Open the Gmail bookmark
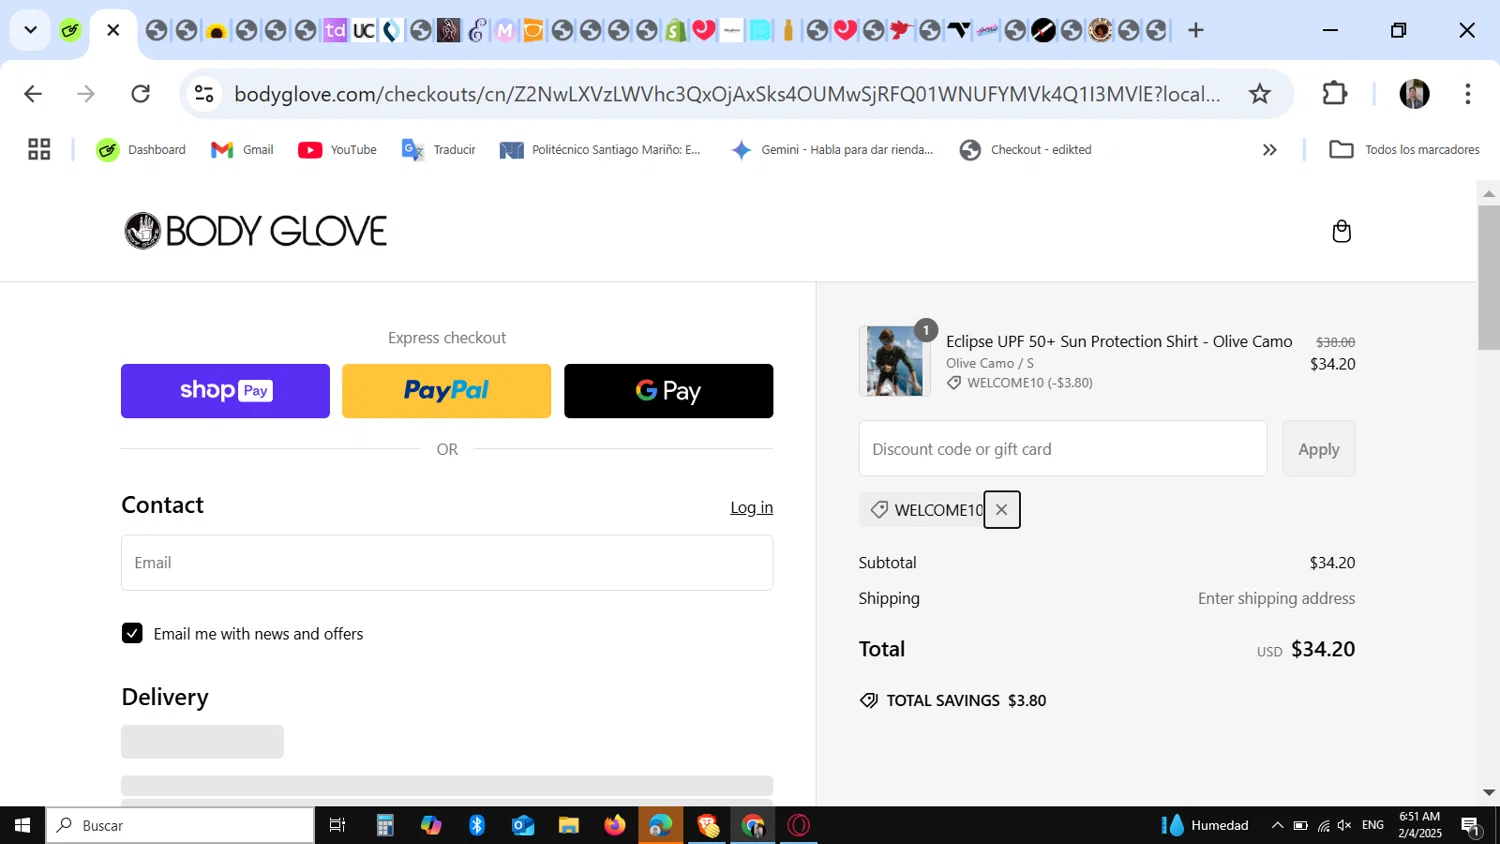Viewport: 1500px width, 844px height. pyautogui.click(x=242, y=150)
